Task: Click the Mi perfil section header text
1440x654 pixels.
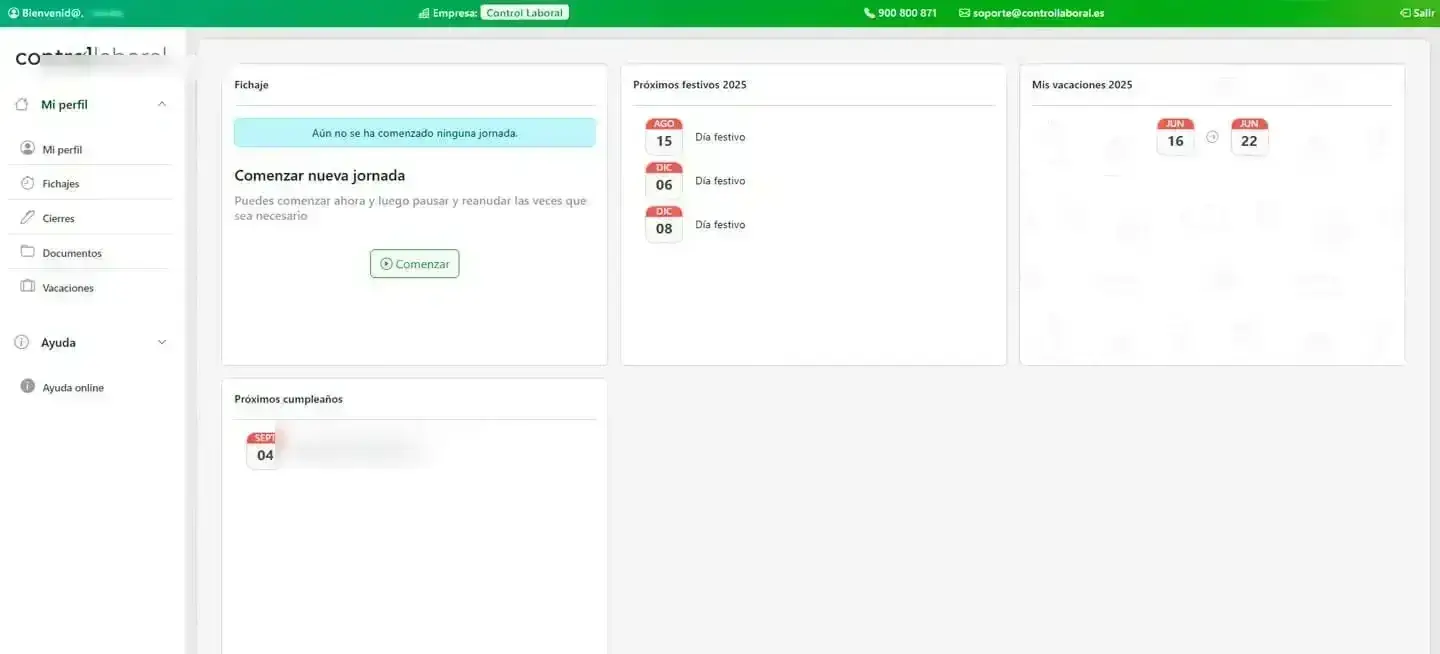Action: point(64,104)
